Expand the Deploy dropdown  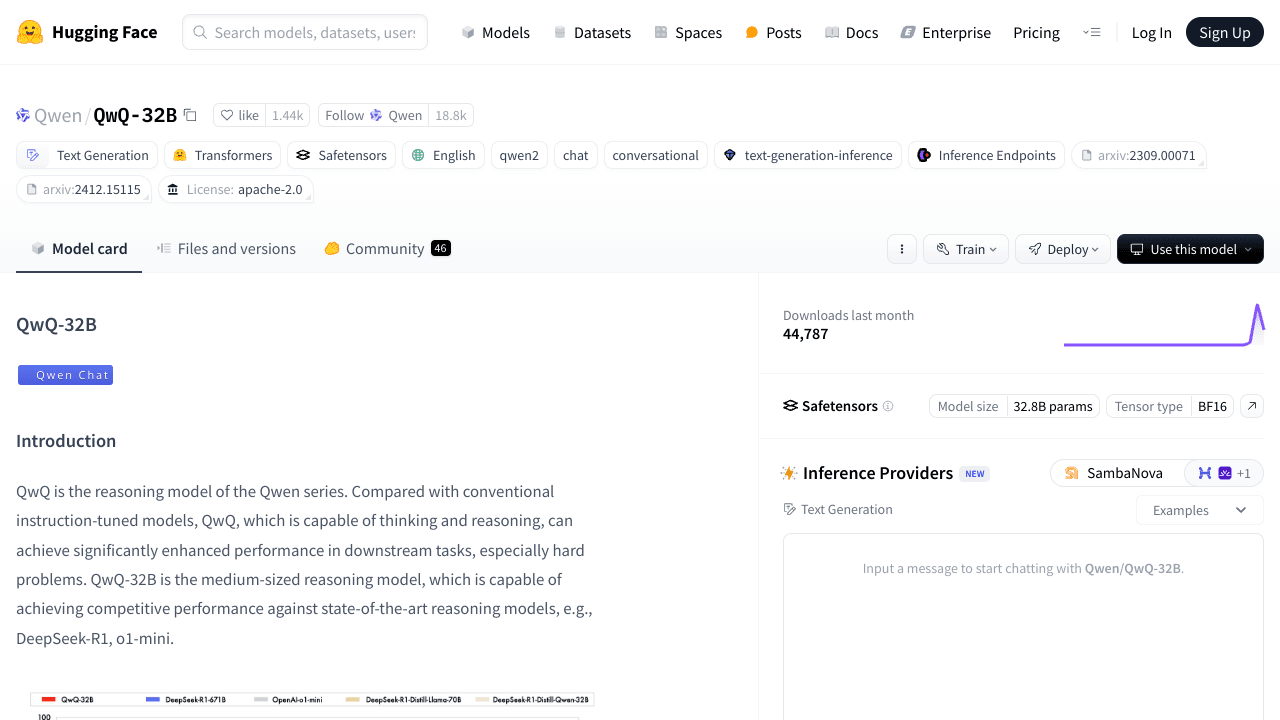[1064, 249]
